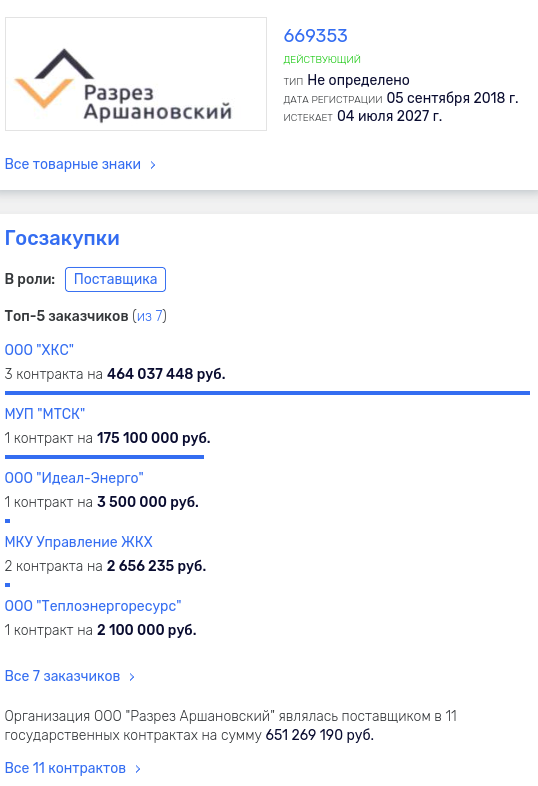Click the amount 3 500 000 руб.

tap(148, 502)
